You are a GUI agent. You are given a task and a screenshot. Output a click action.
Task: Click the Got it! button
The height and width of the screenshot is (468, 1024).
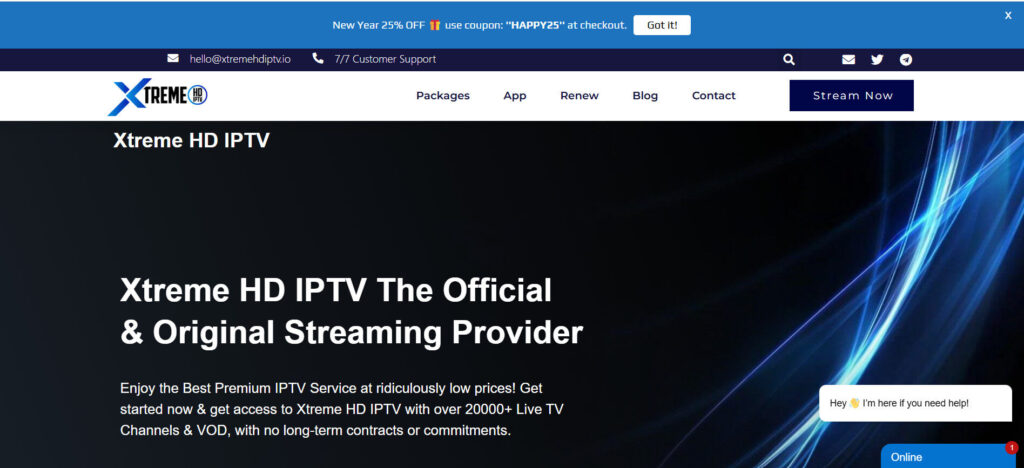click(662, 25)
